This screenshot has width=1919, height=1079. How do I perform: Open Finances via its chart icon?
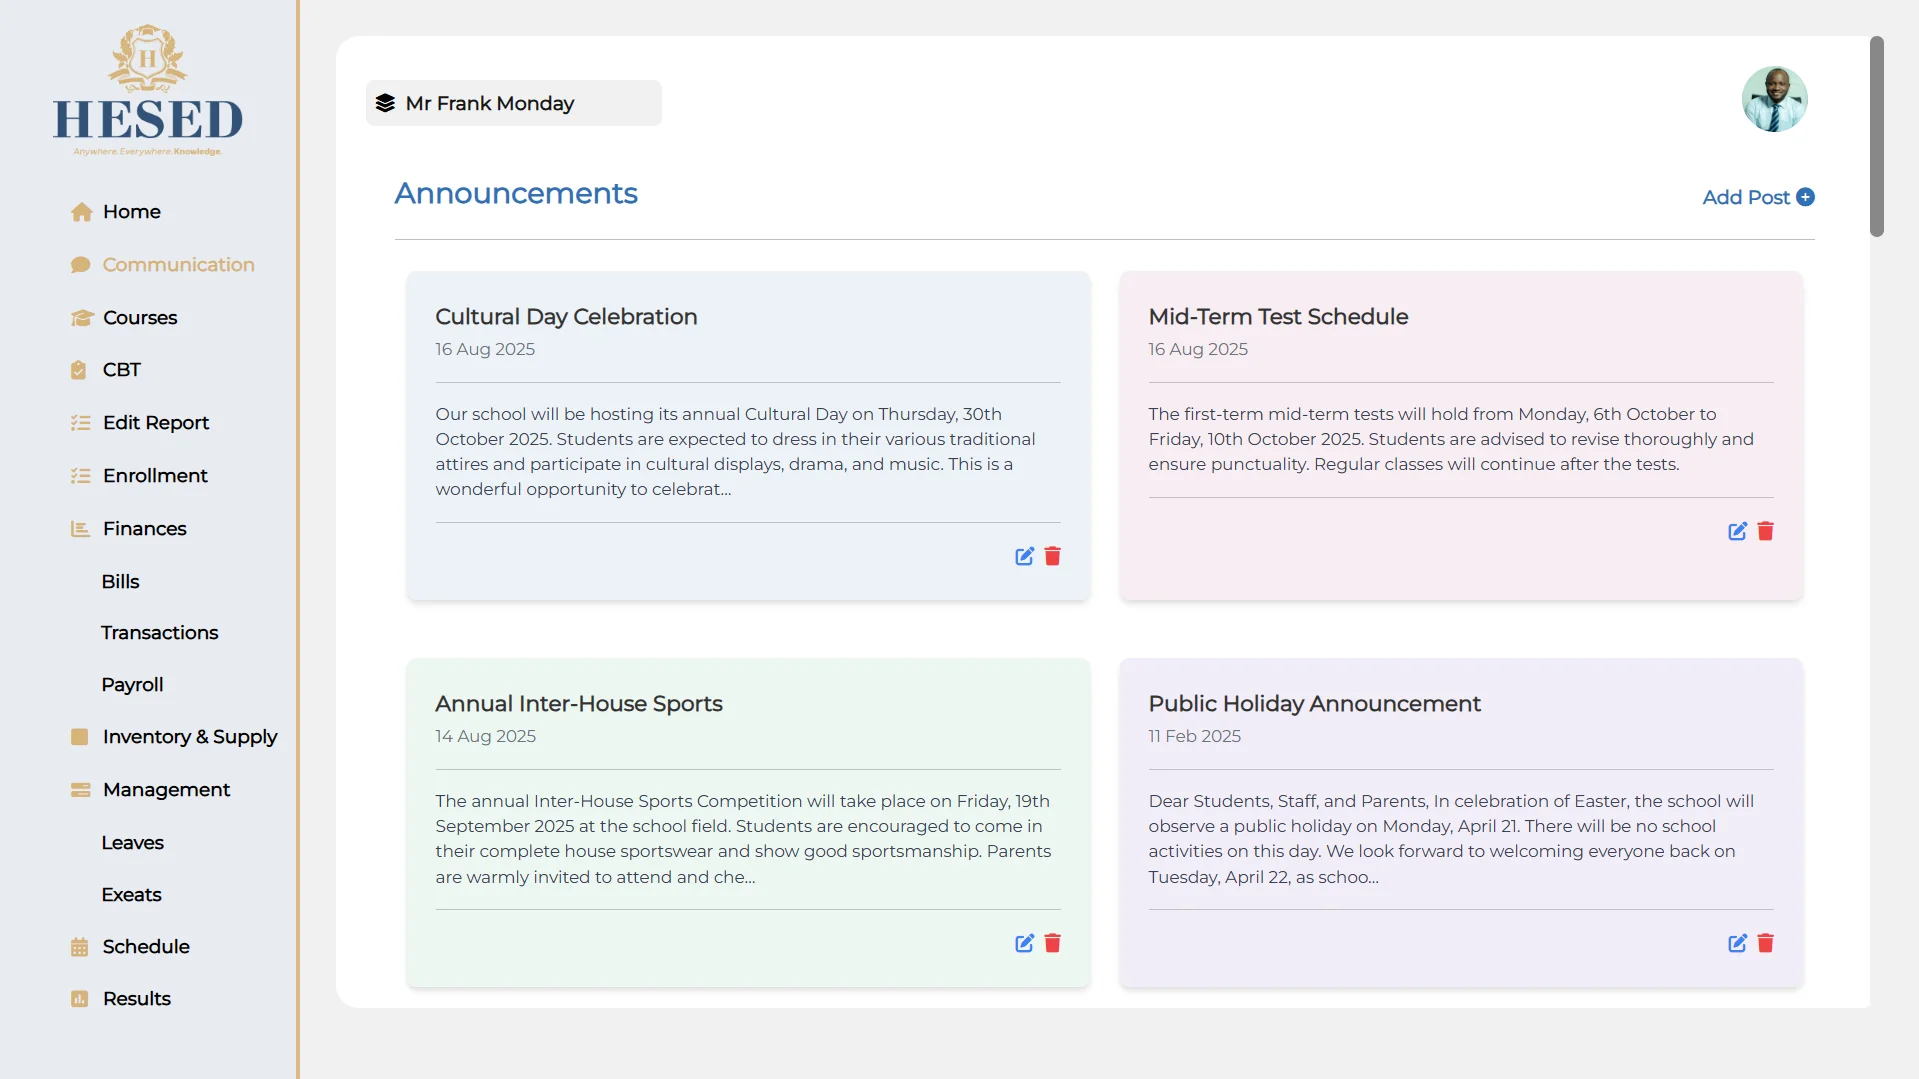point(81,528)
